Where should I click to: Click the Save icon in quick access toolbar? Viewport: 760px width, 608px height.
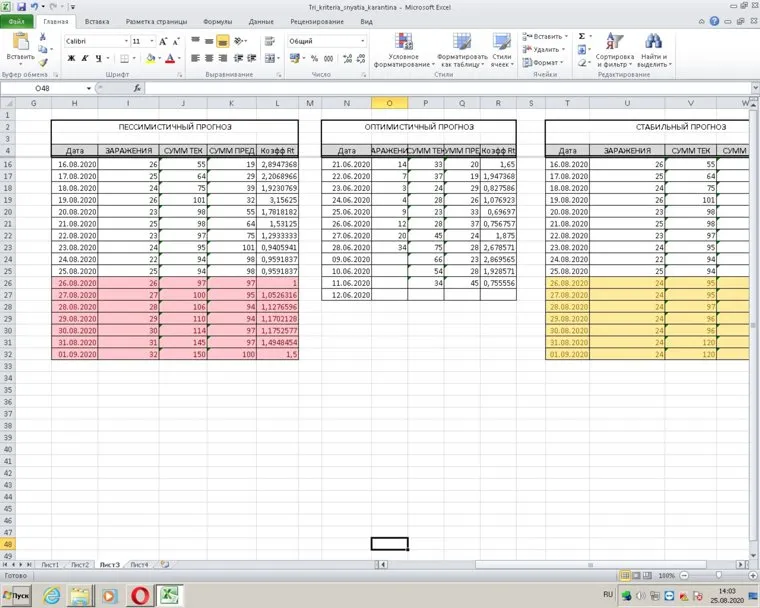click(20, 6)
